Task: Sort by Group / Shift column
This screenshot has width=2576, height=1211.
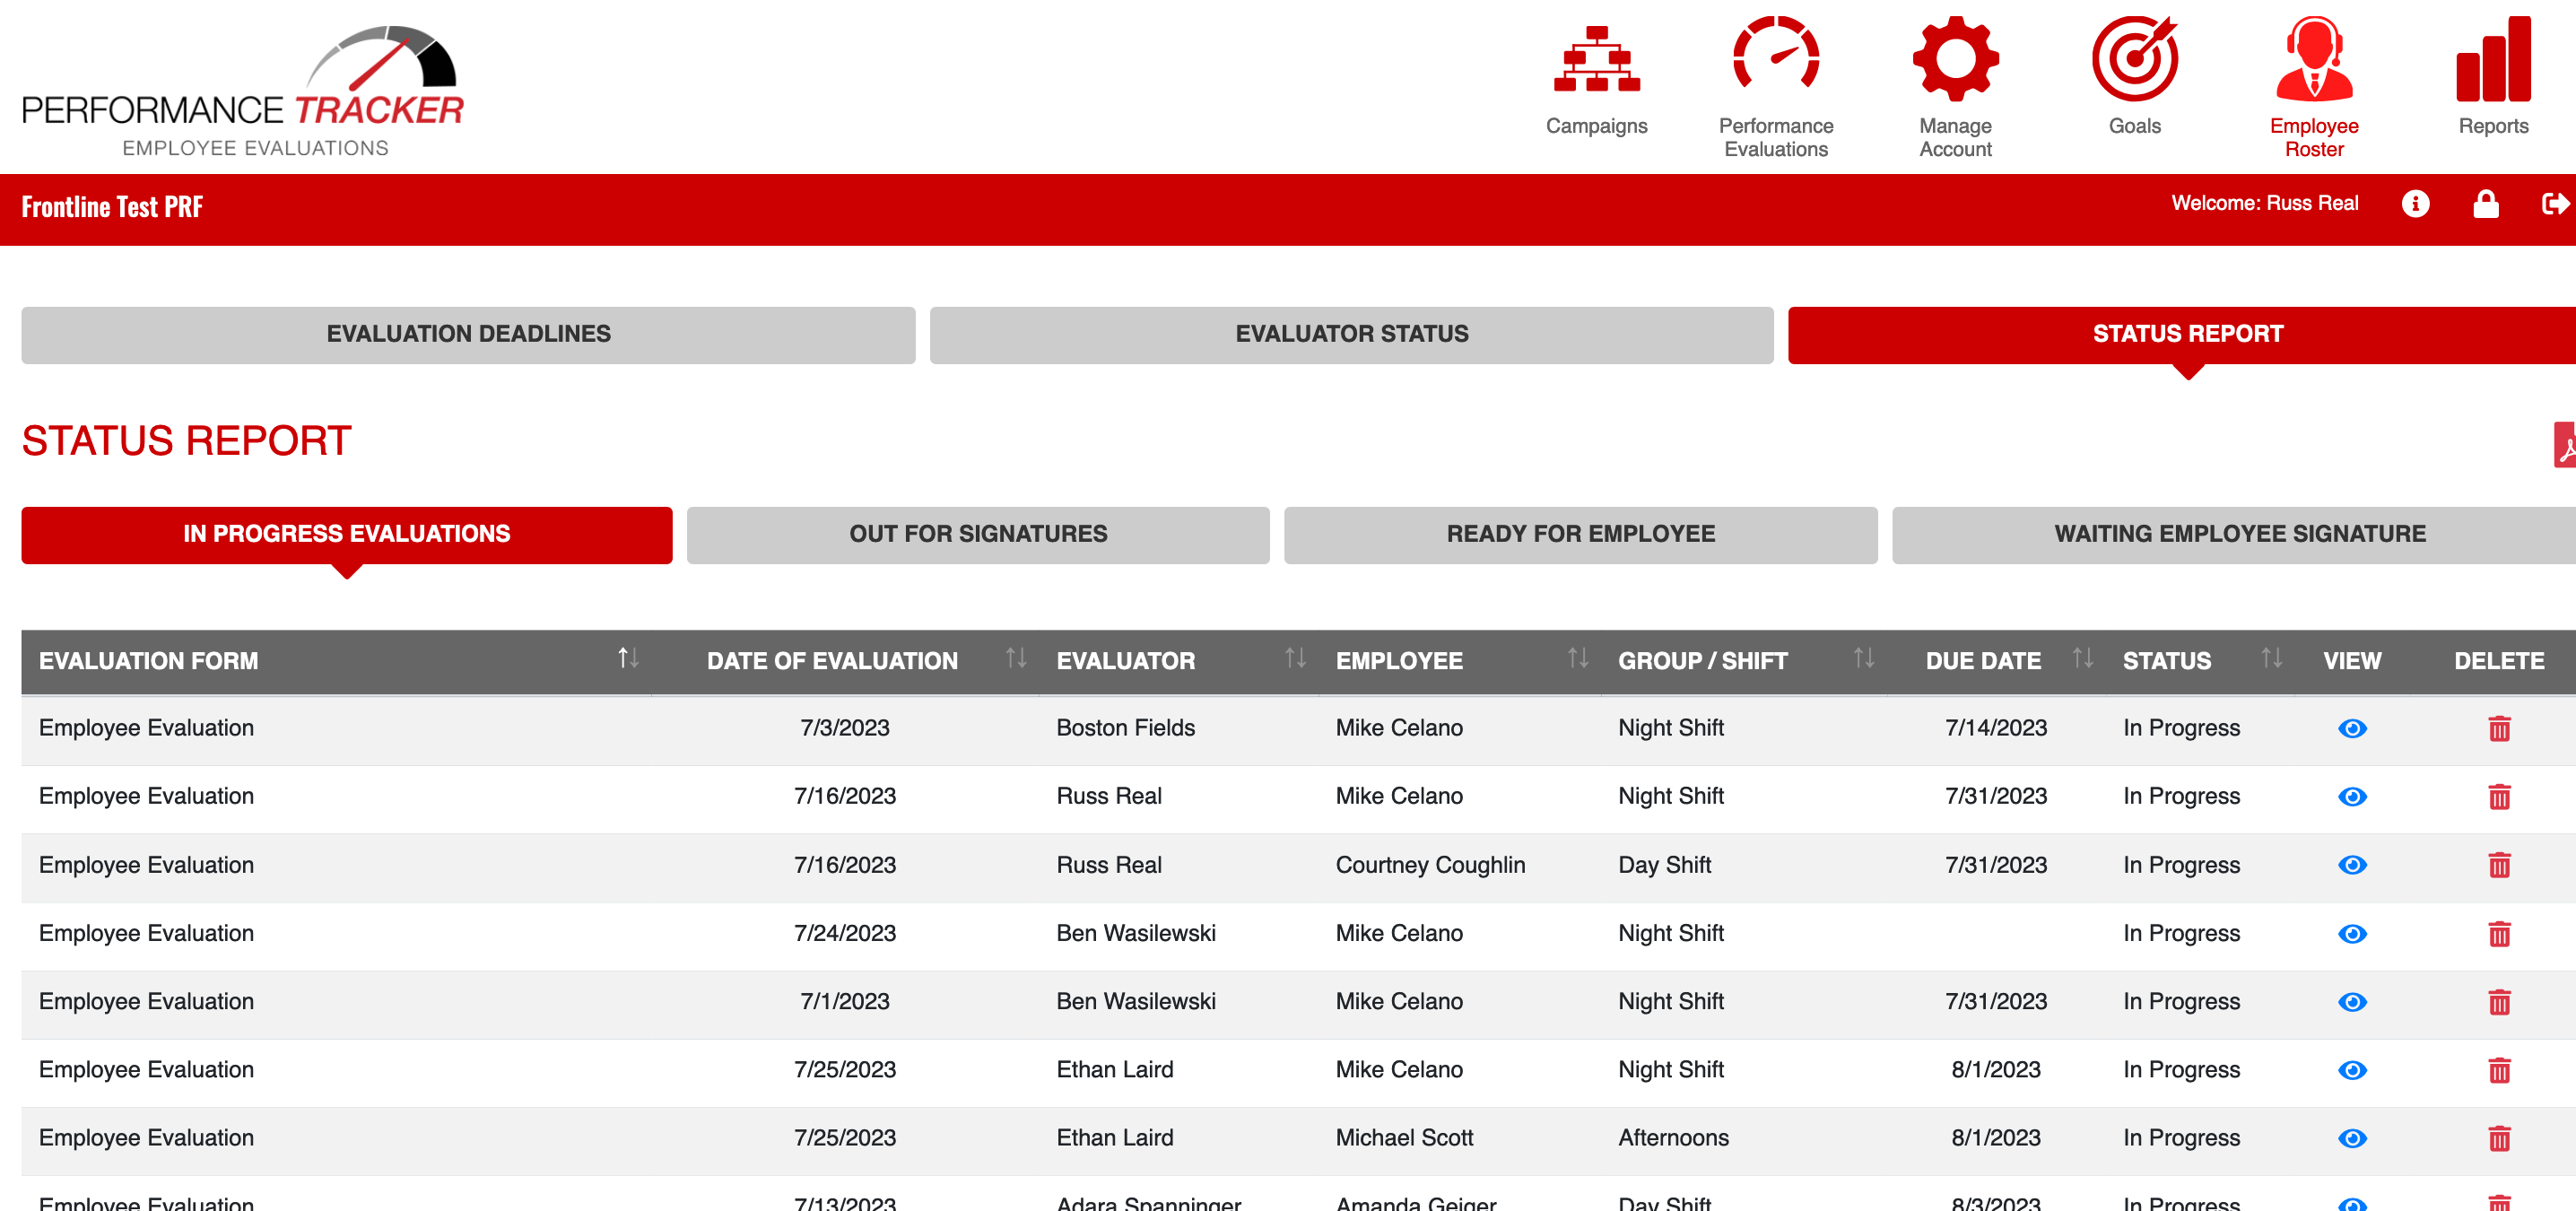Action: coord(1863,658)
